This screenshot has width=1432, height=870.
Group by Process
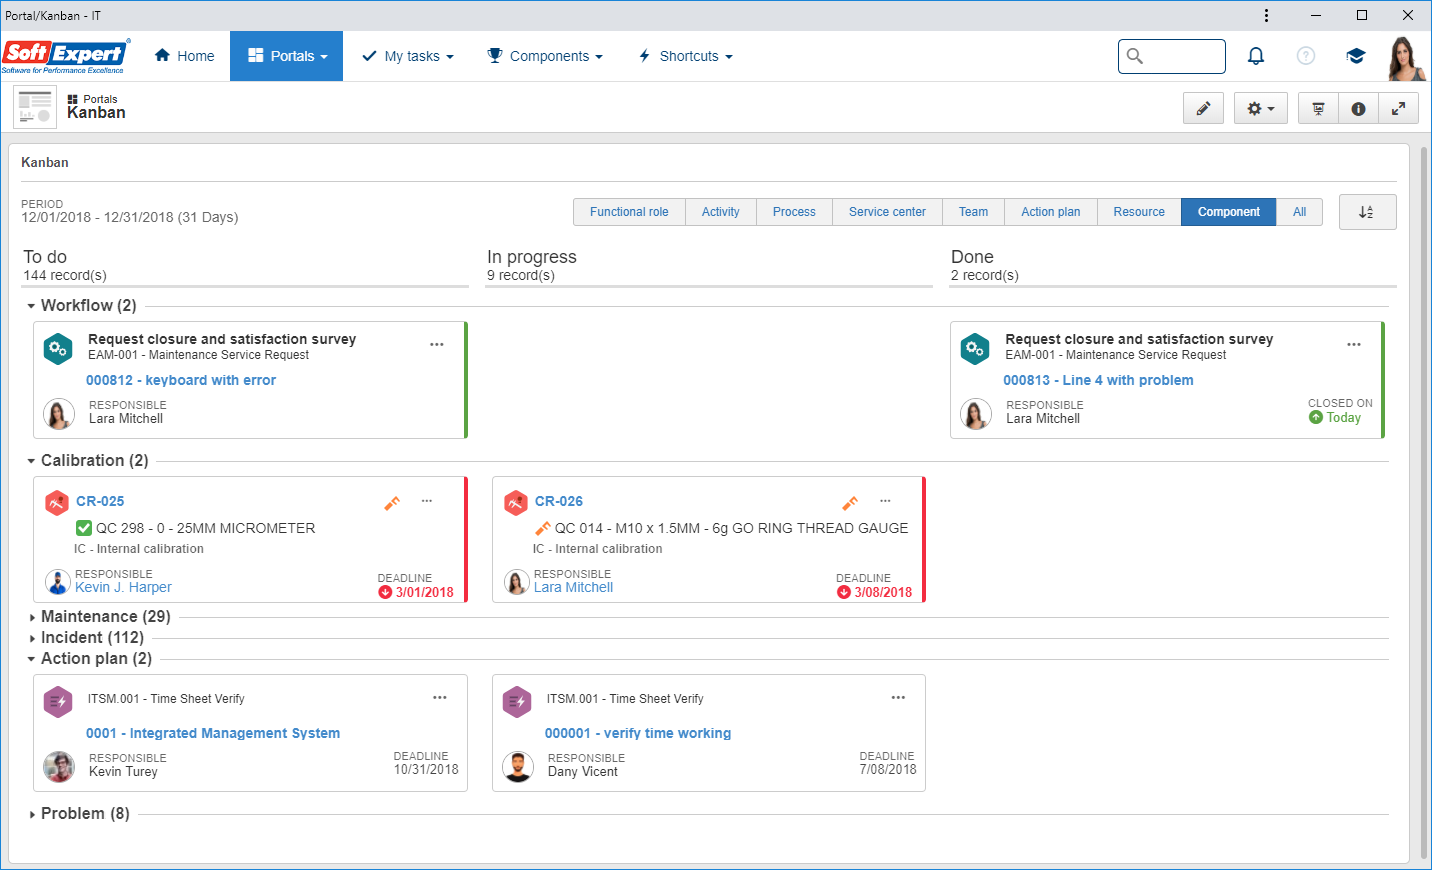[794, 212]
